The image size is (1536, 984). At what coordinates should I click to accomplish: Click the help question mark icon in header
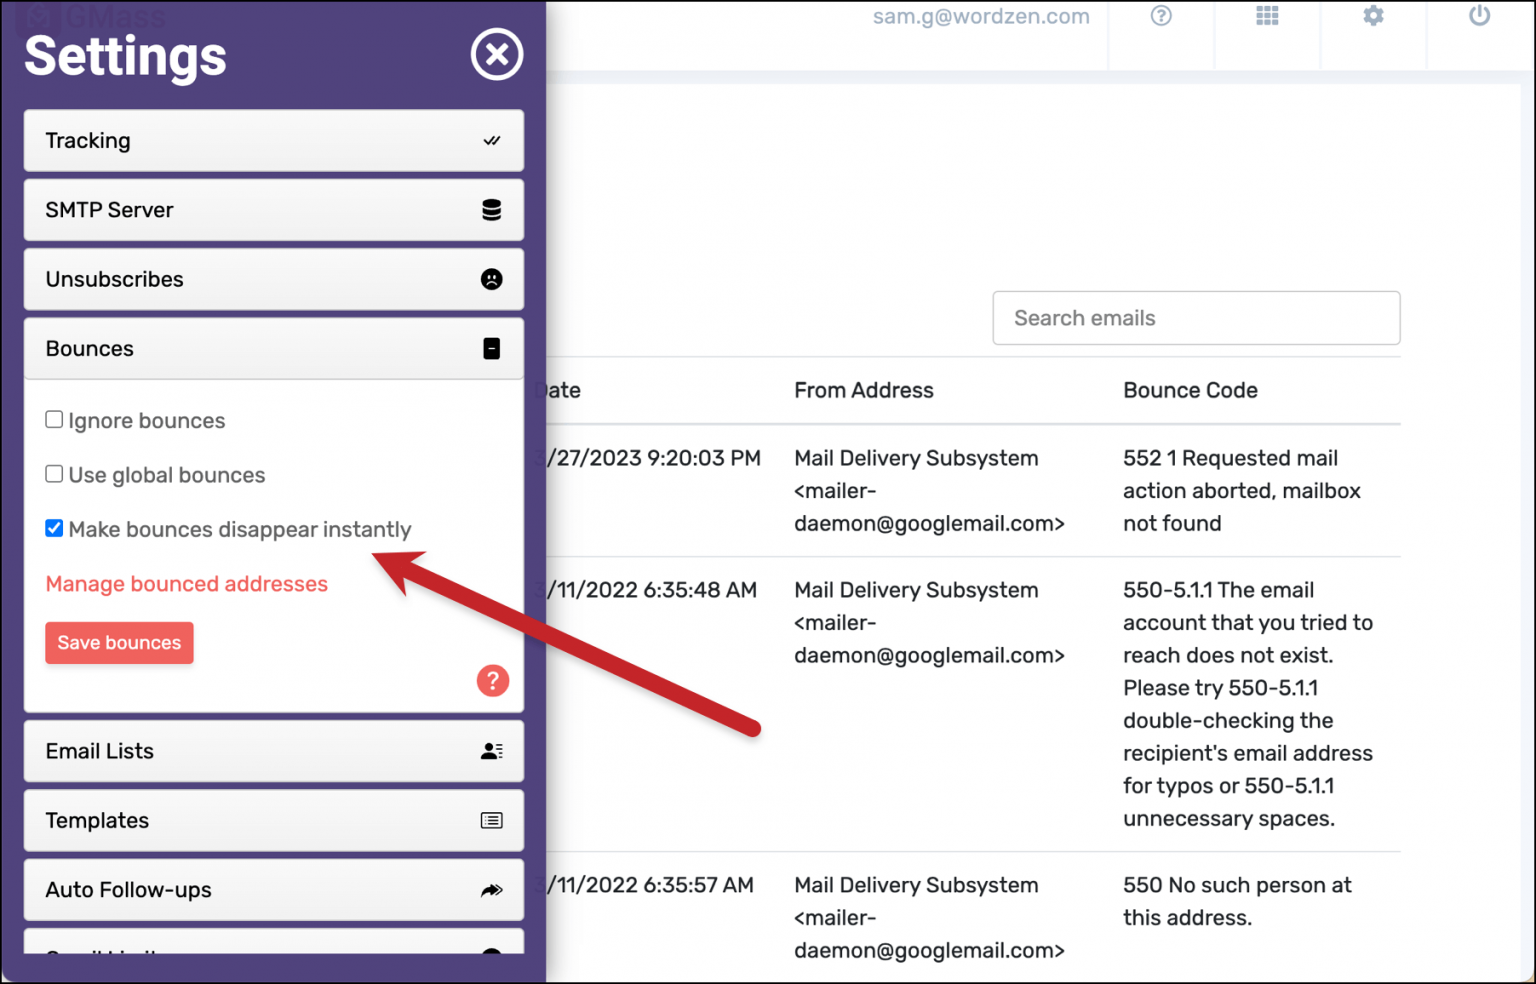[1161, 16]
